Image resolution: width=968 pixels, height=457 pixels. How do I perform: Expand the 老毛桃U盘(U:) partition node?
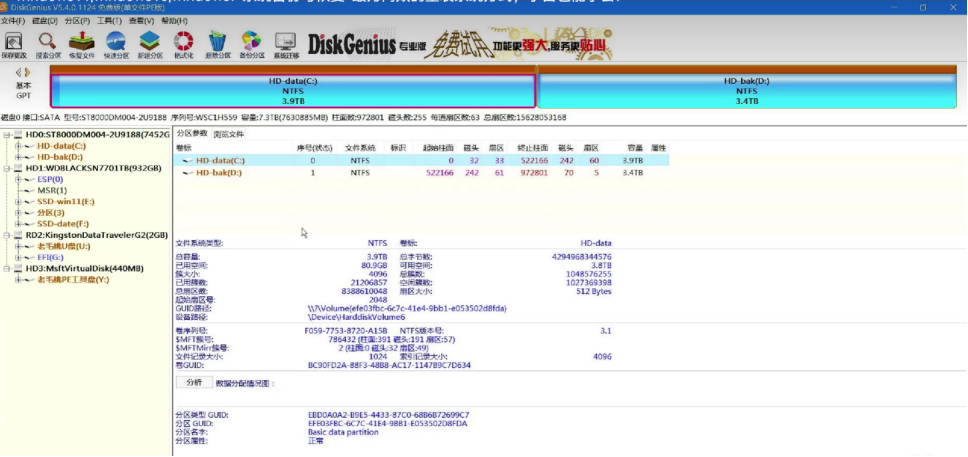[18, 246]
